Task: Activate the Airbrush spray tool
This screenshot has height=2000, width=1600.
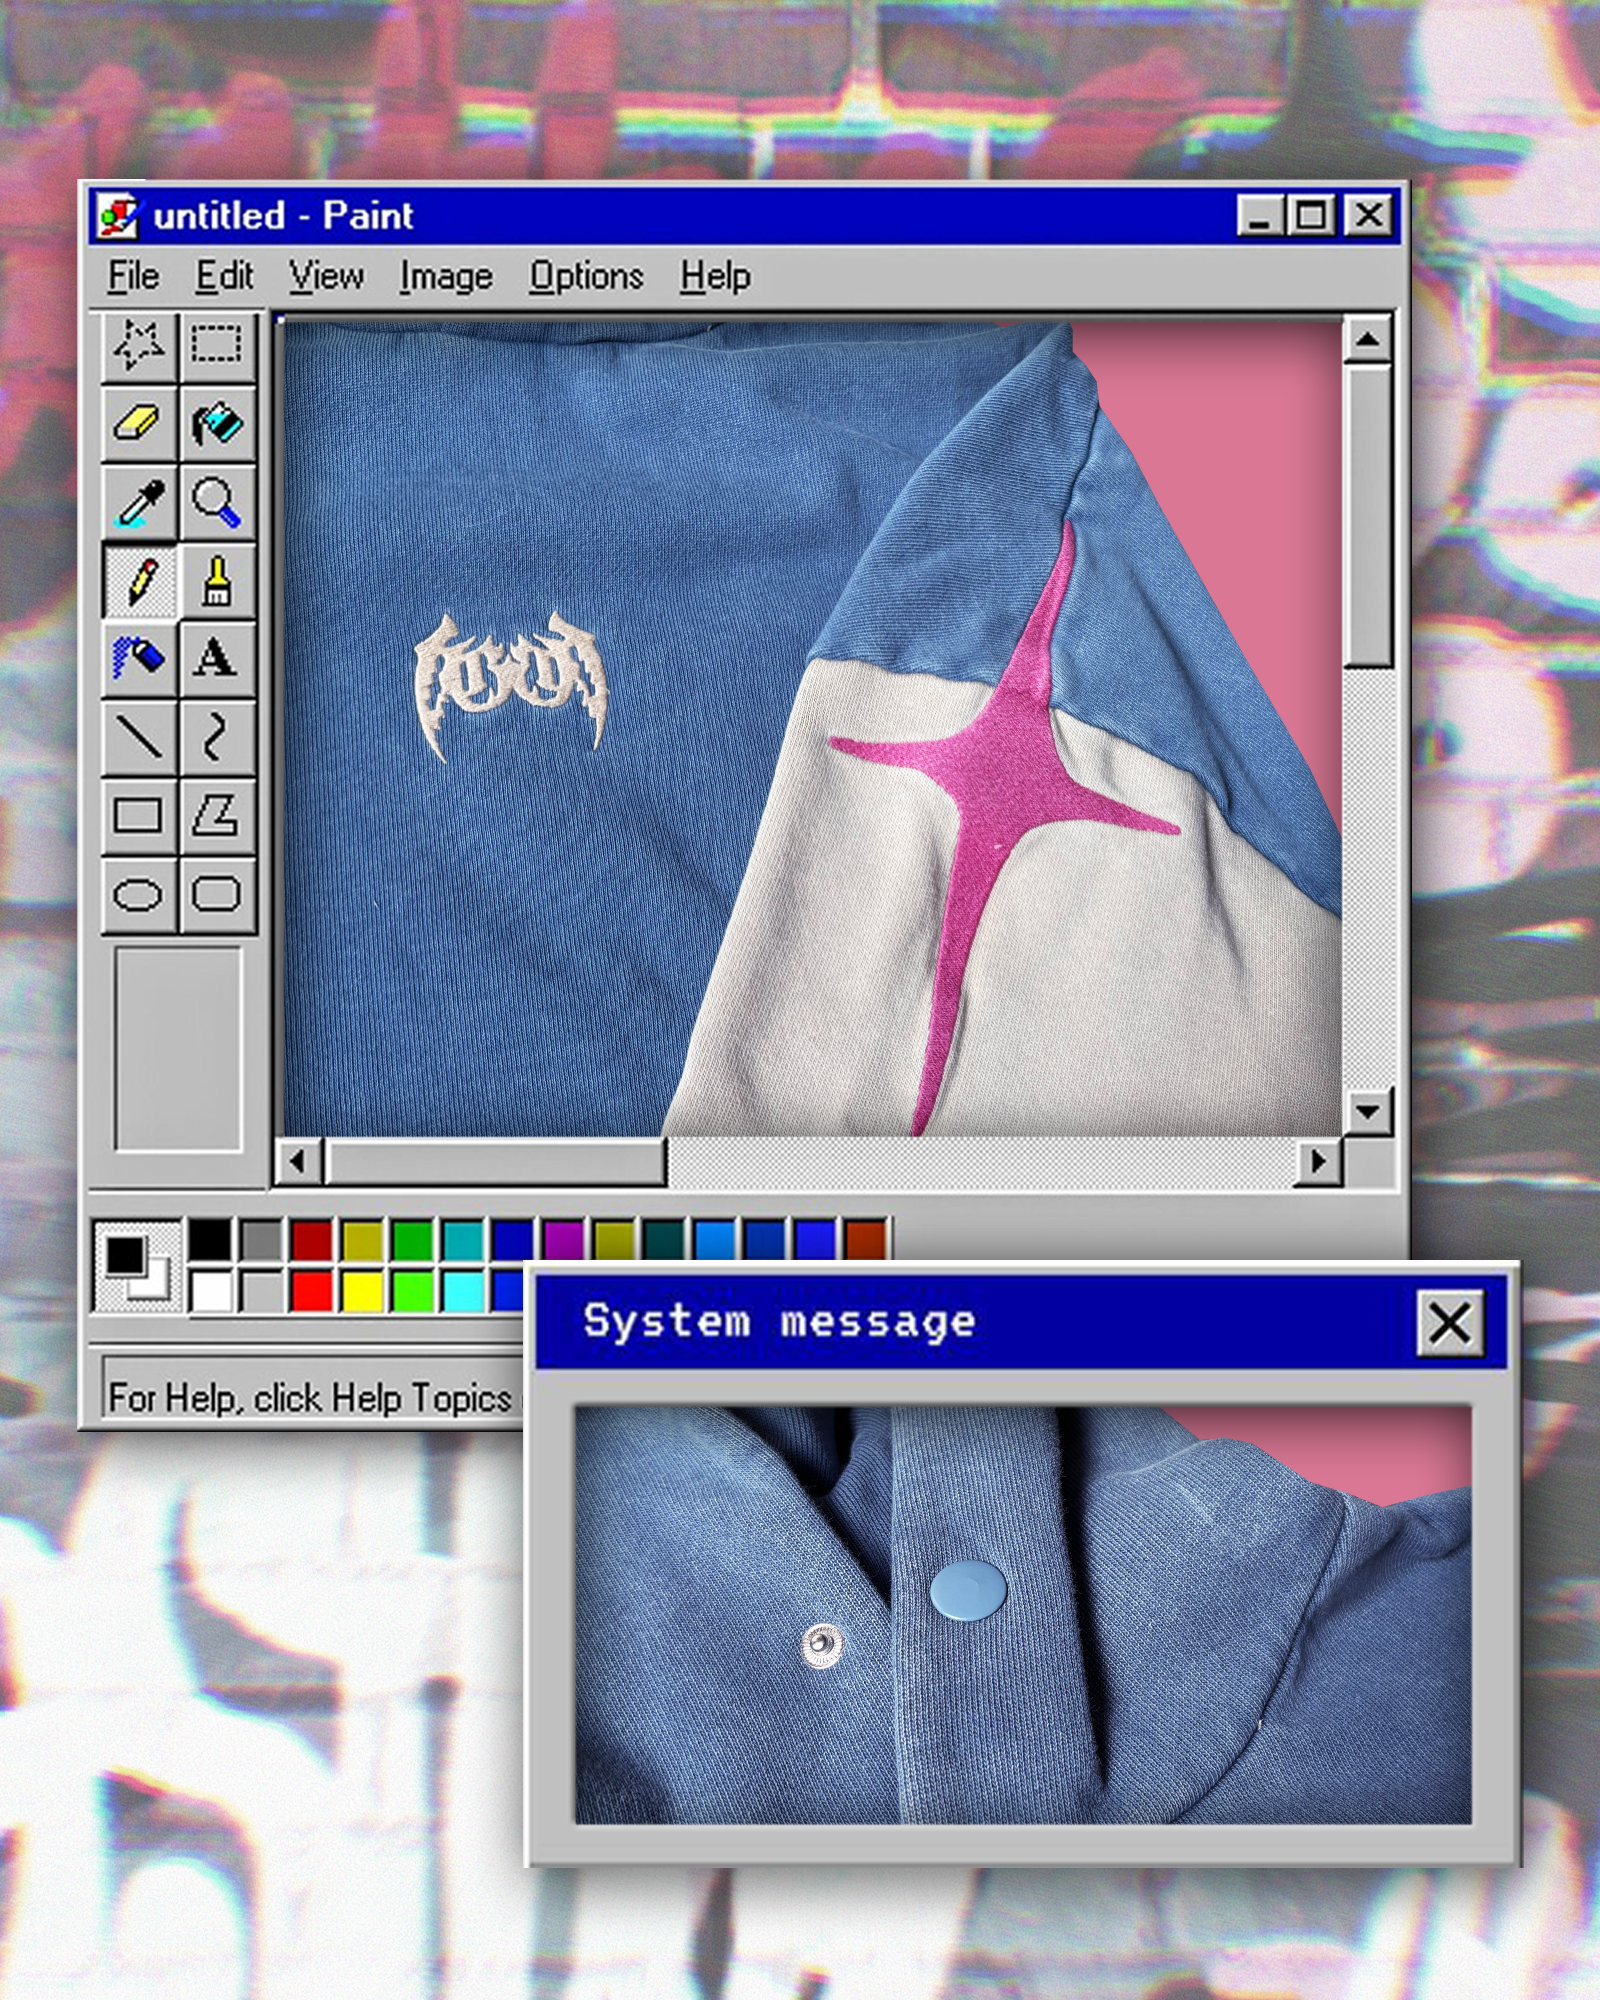Action: point(140,657)
